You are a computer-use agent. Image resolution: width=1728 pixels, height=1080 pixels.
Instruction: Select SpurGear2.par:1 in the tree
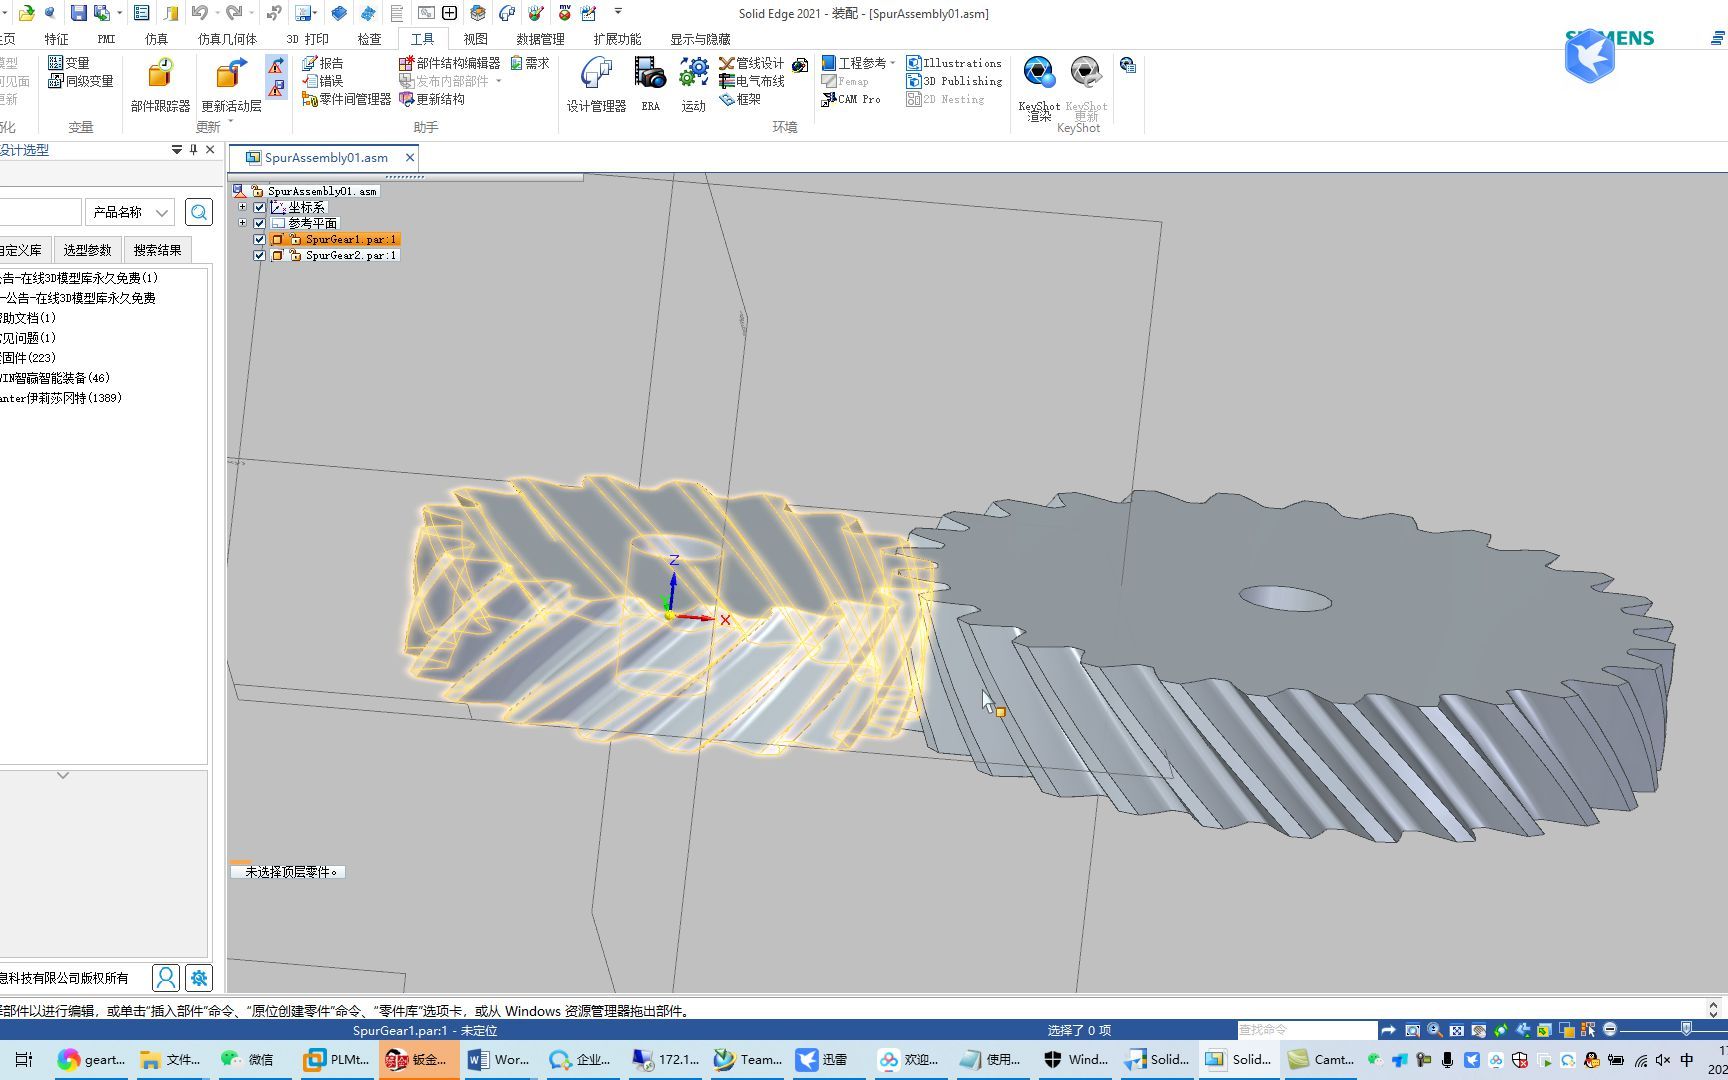coord(351,255)
